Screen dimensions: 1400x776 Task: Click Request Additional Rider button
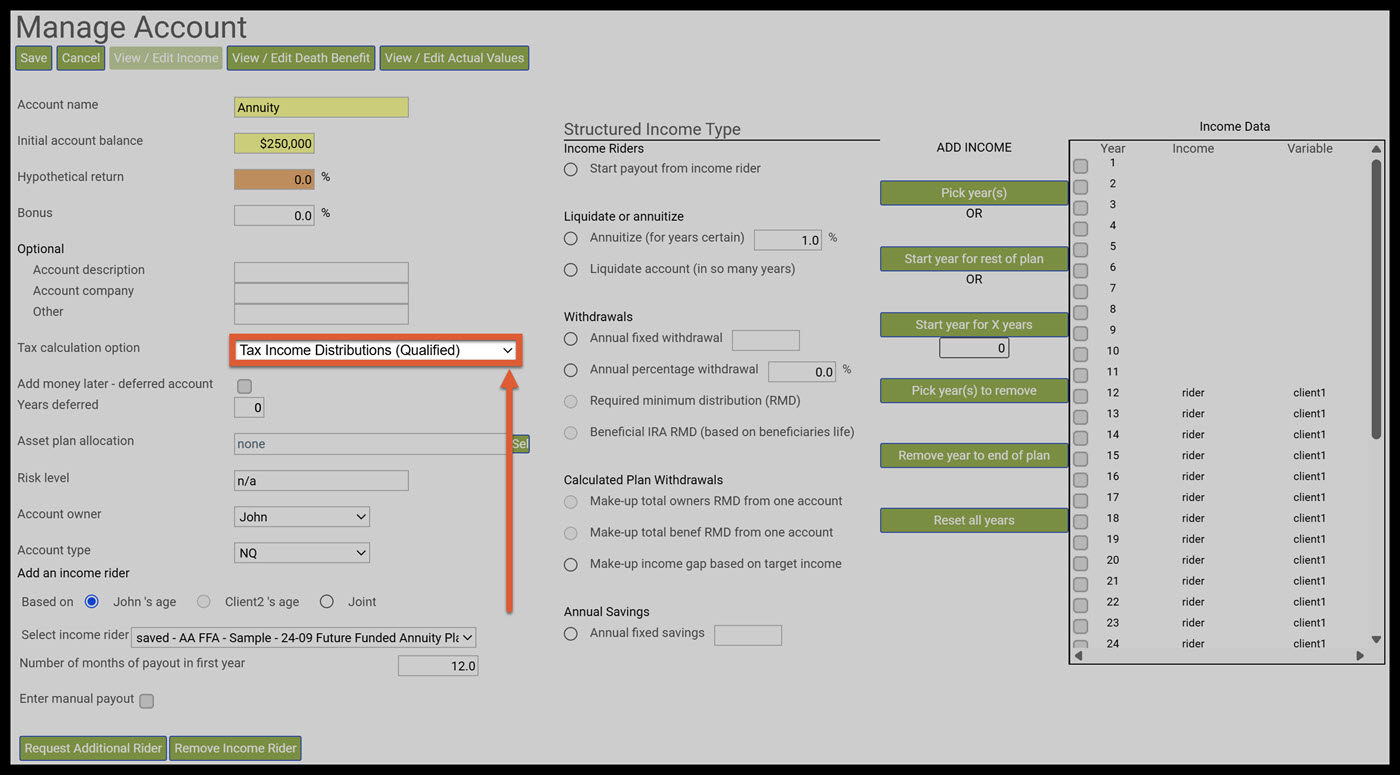(93, 748)
